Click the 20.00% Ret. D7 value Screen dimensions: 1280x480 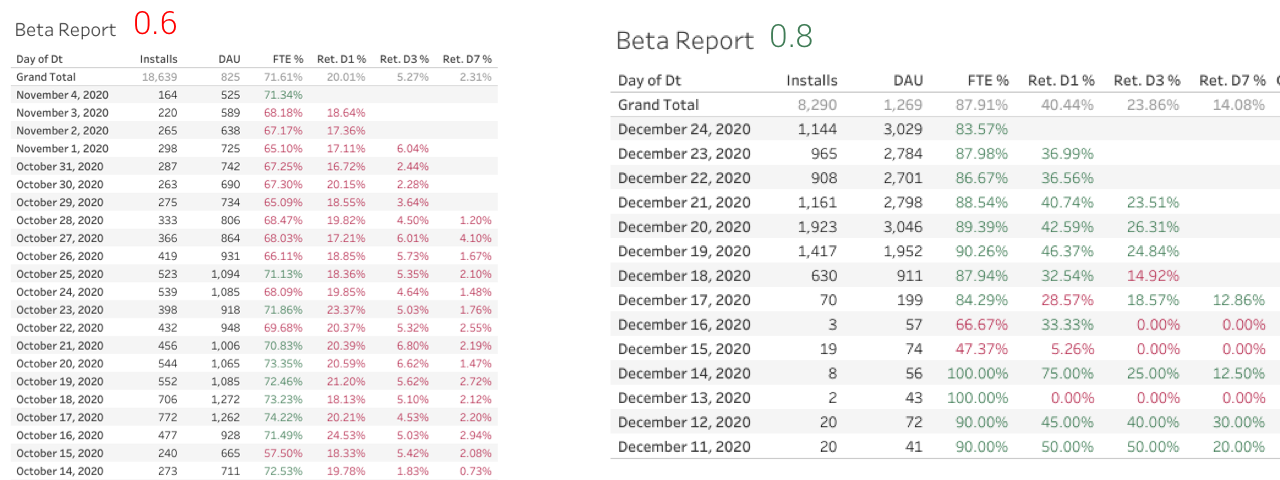pos(1238,447)
